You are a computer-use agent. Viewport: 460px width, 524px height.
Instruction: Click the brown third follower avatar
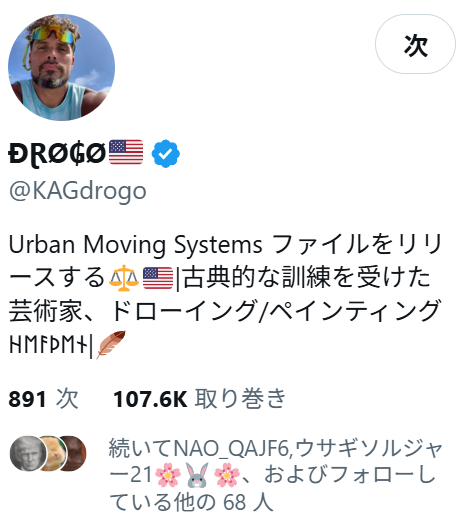point(75,453)
